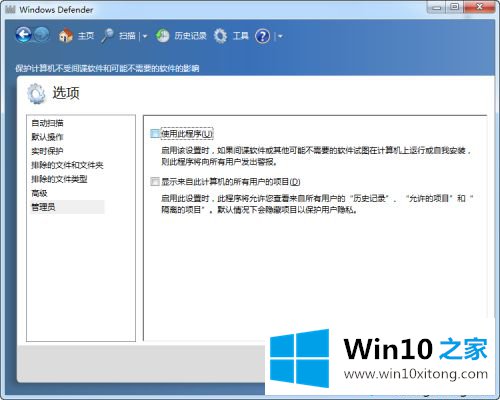Open help question mark icon

coord(262,36)
